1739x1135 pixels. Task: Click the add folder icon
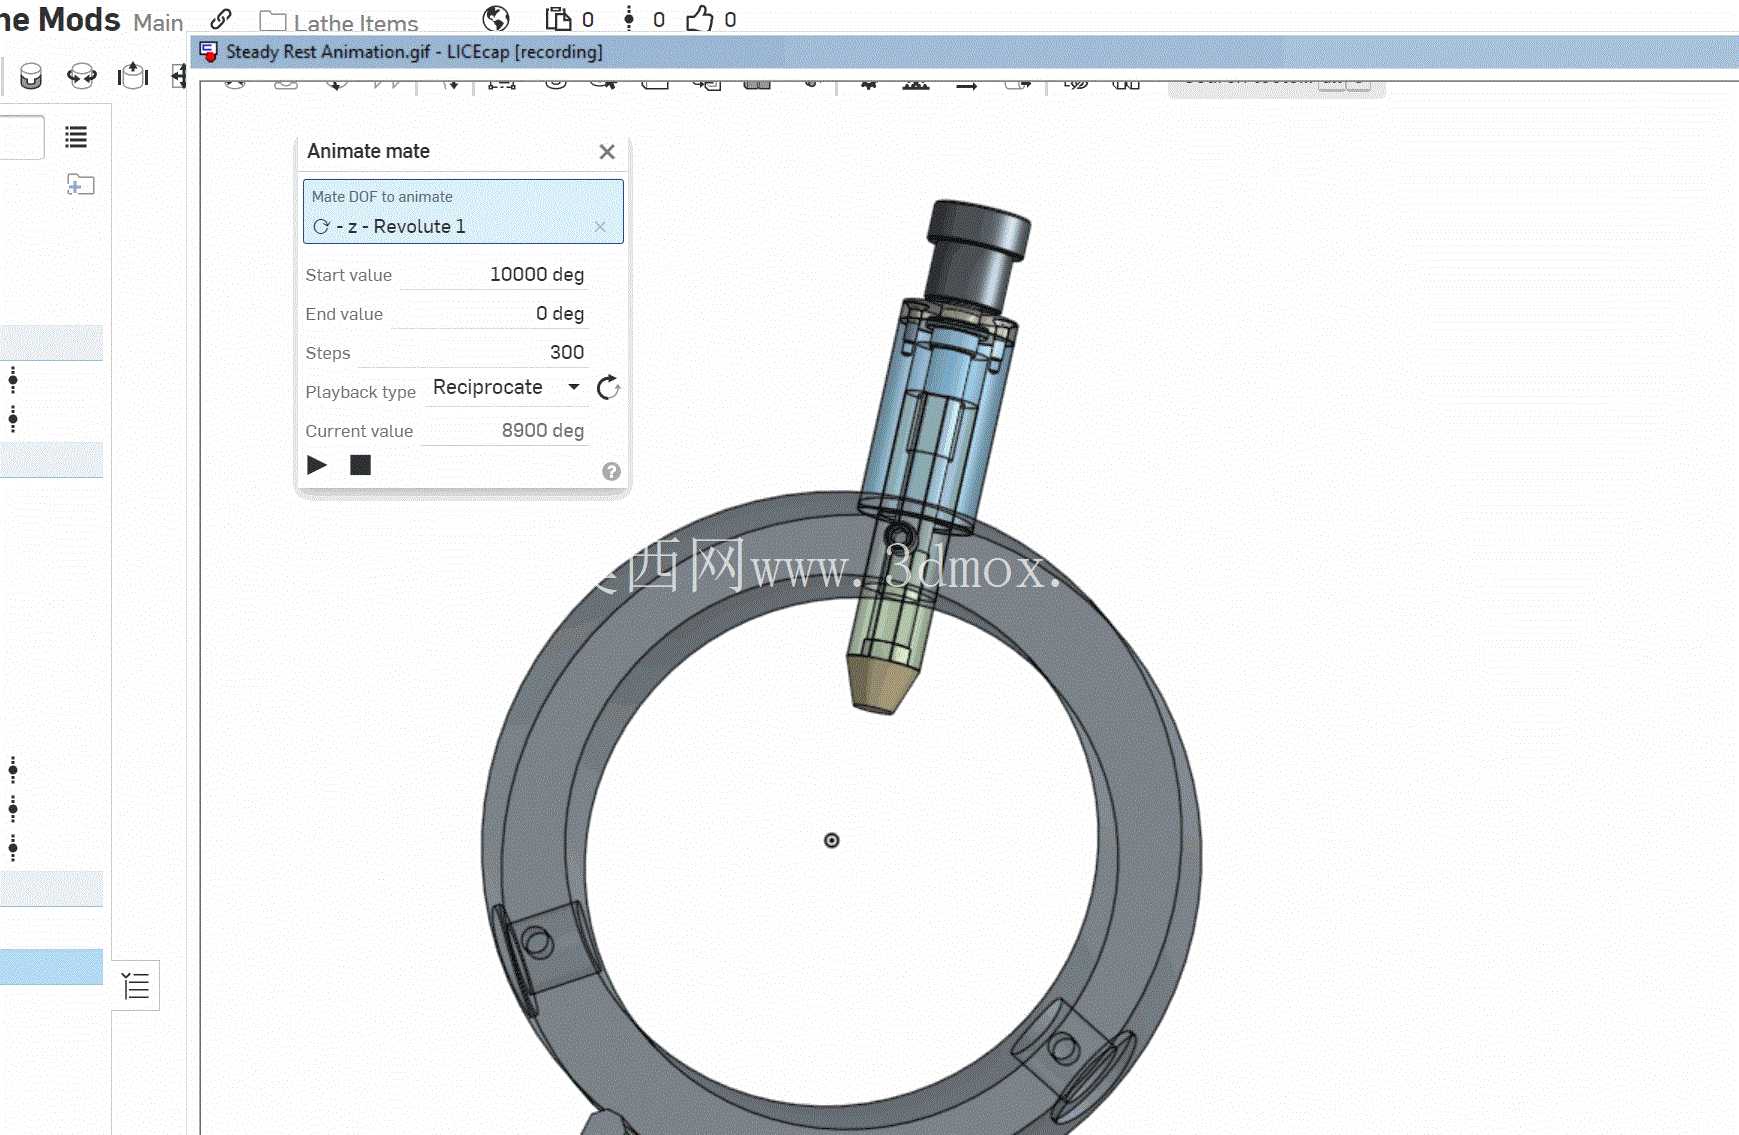tap(80, 184)
